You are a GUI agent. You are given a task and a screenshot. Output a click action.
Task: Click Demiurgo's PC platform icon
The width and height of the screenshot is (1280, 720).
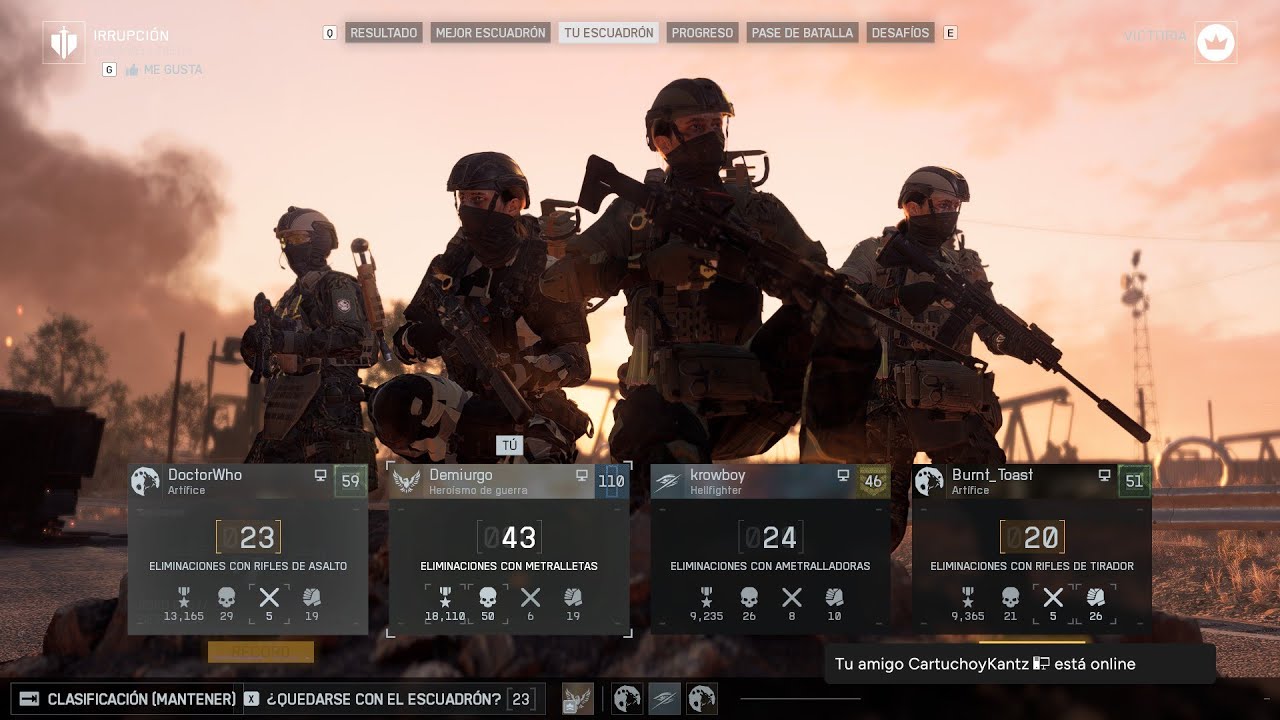(x=582, y=476)
